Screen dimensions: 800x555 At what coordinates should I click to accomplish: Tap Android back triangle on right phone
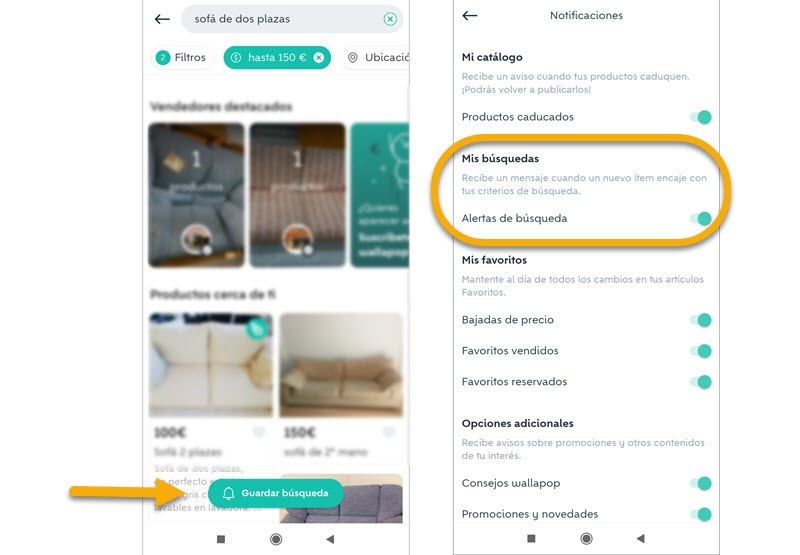point(641,539)
